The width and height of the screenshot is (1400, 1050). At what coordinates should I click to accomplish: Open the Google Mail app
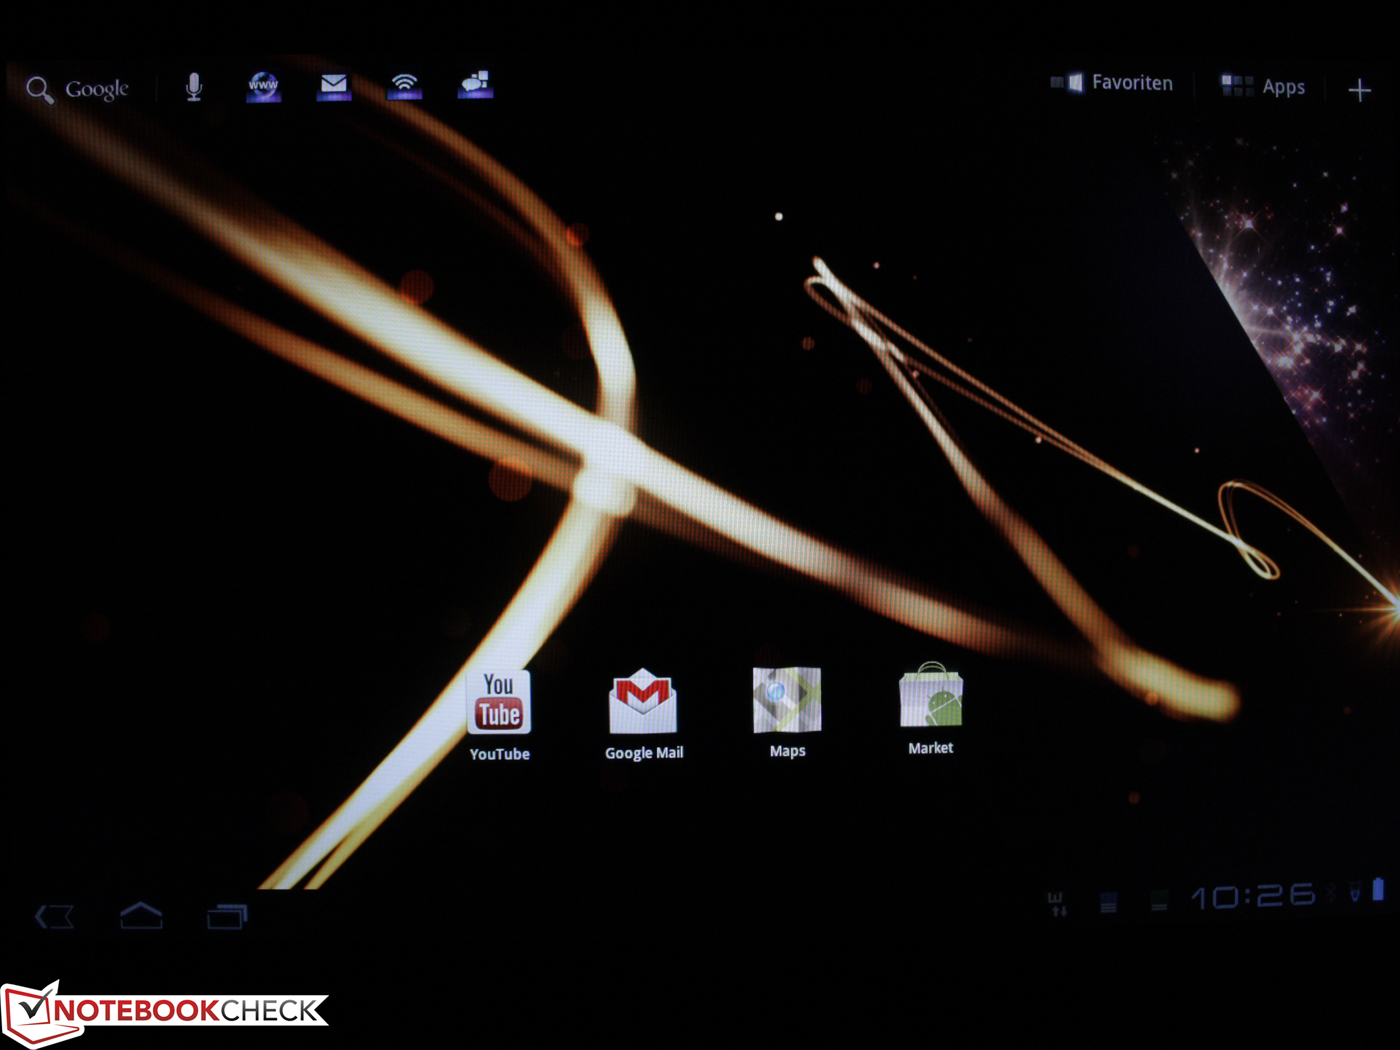point(644,714)
